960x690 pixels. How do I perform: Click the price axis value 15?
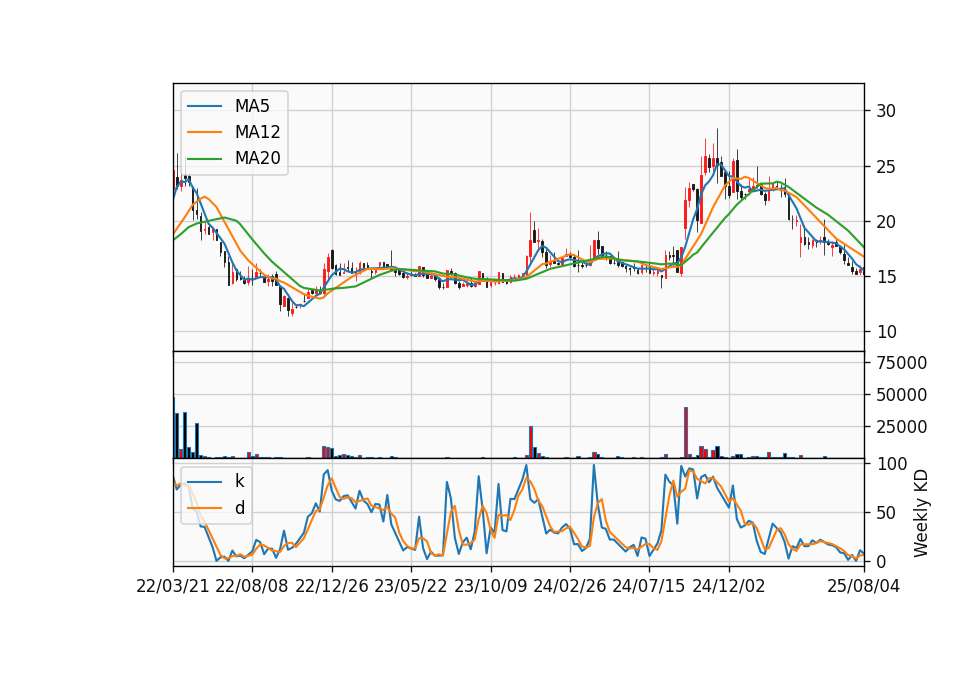click(x=886, y=277)
